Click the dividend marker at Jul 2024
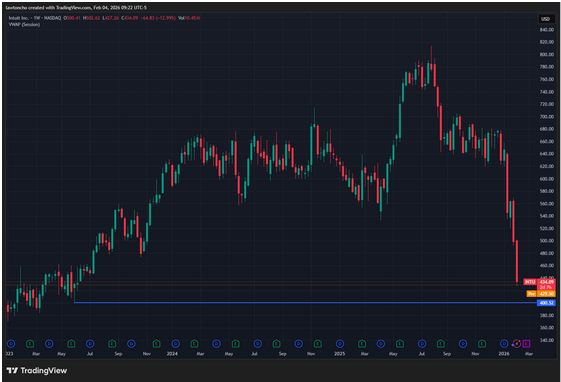This screenshot has width=561, height=382. pos(258,344)
